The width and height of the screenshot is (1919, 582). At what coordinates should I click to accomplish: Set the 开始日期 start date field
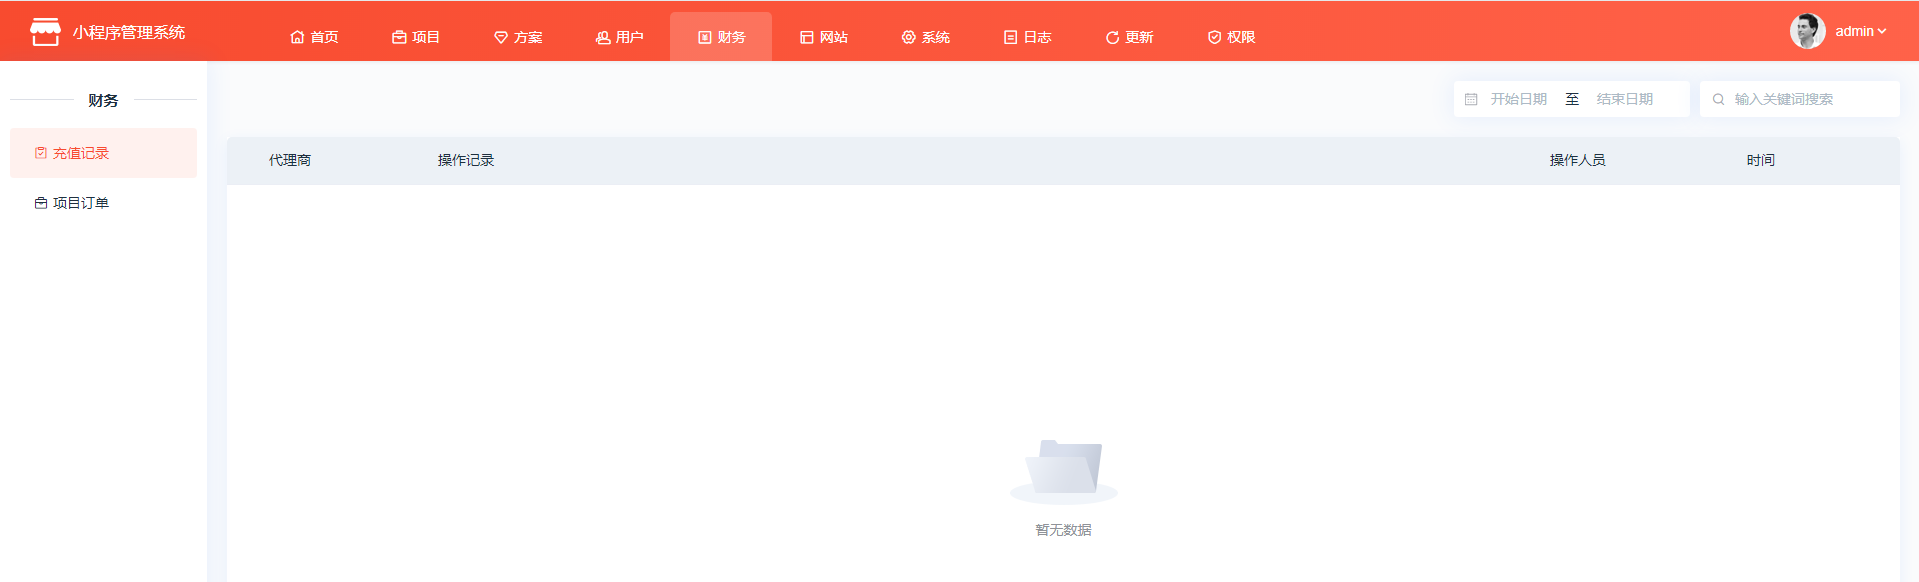coord(1519,99)
